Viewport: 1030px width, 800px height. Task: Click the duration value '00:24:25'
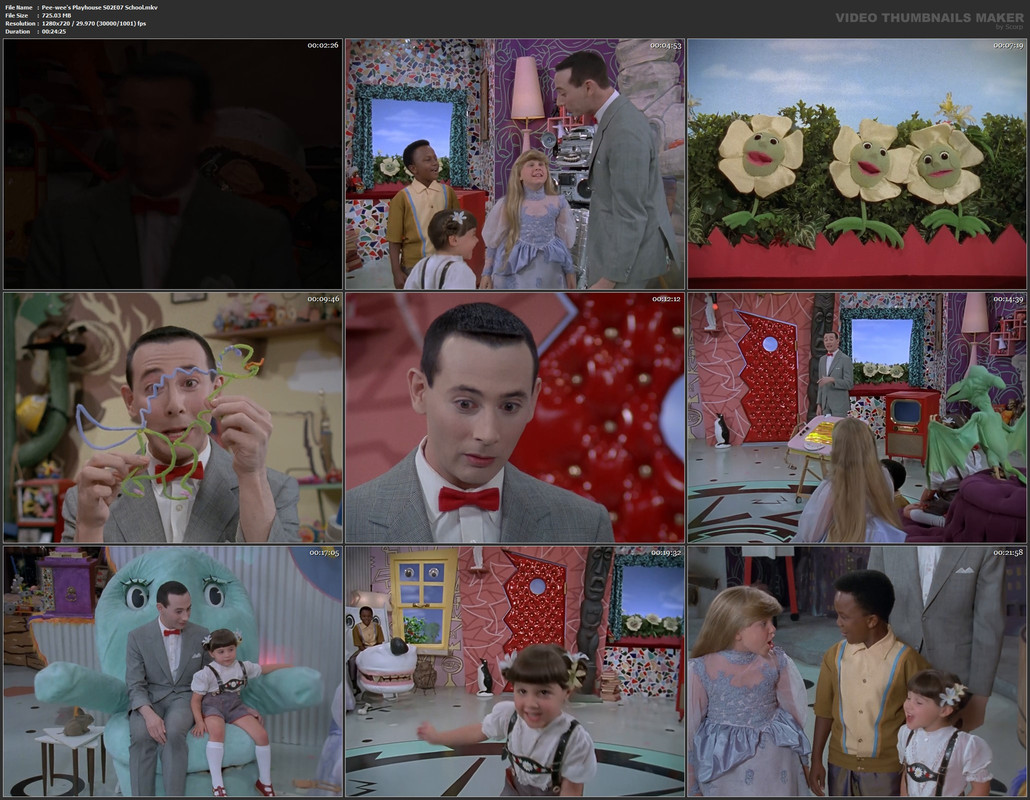pos(54,31)
